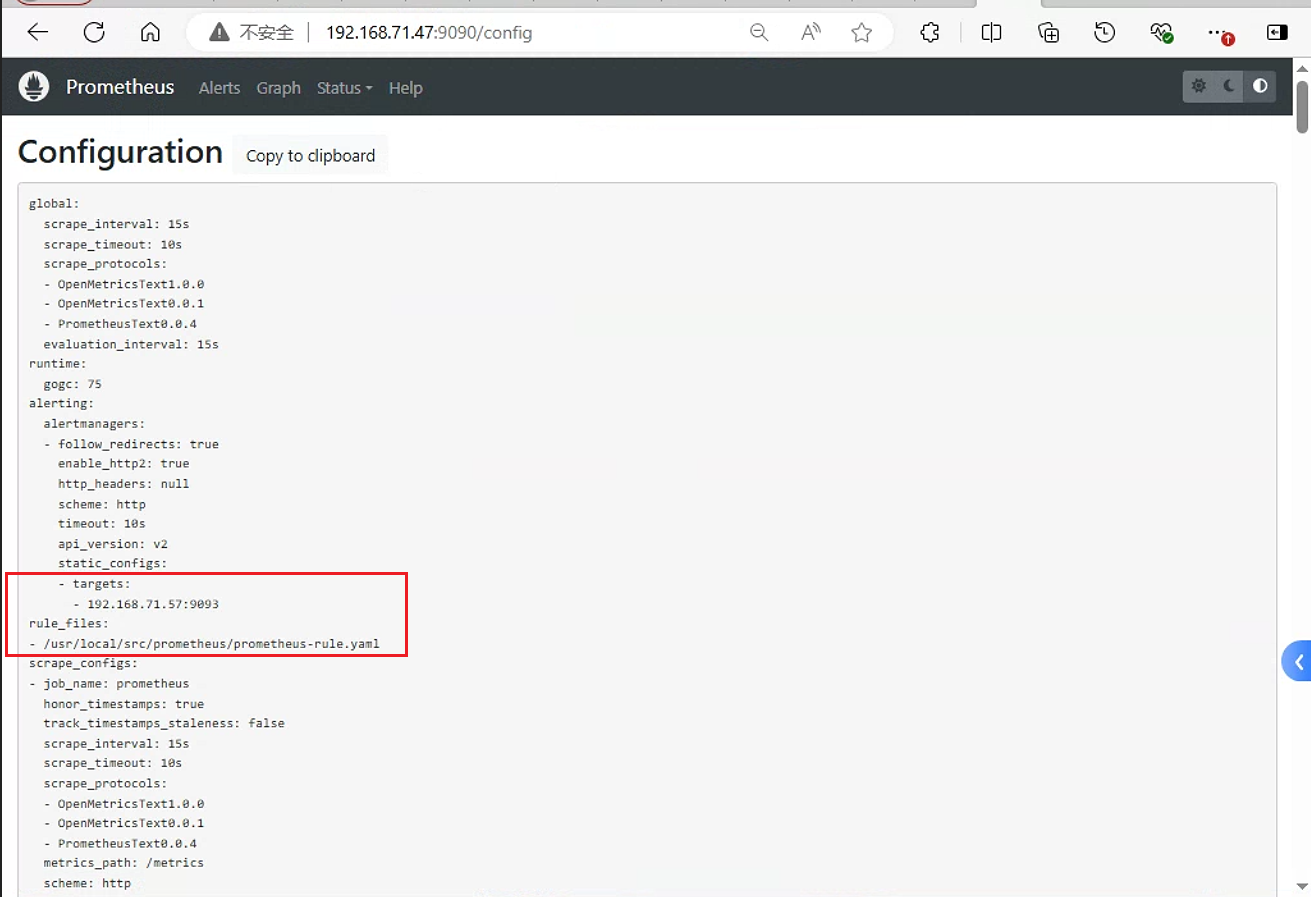The image size is (1311, 897).
Task: Reload the page with the refresh icon
Action: [94, 33]
